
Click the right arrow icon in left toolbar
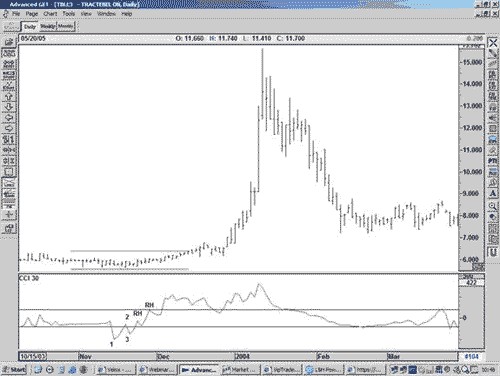[9, 129]
